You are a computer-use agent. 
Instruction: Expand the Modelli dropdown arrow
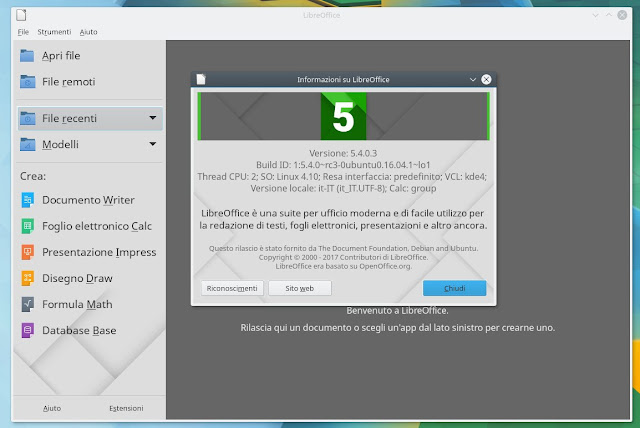153,144
